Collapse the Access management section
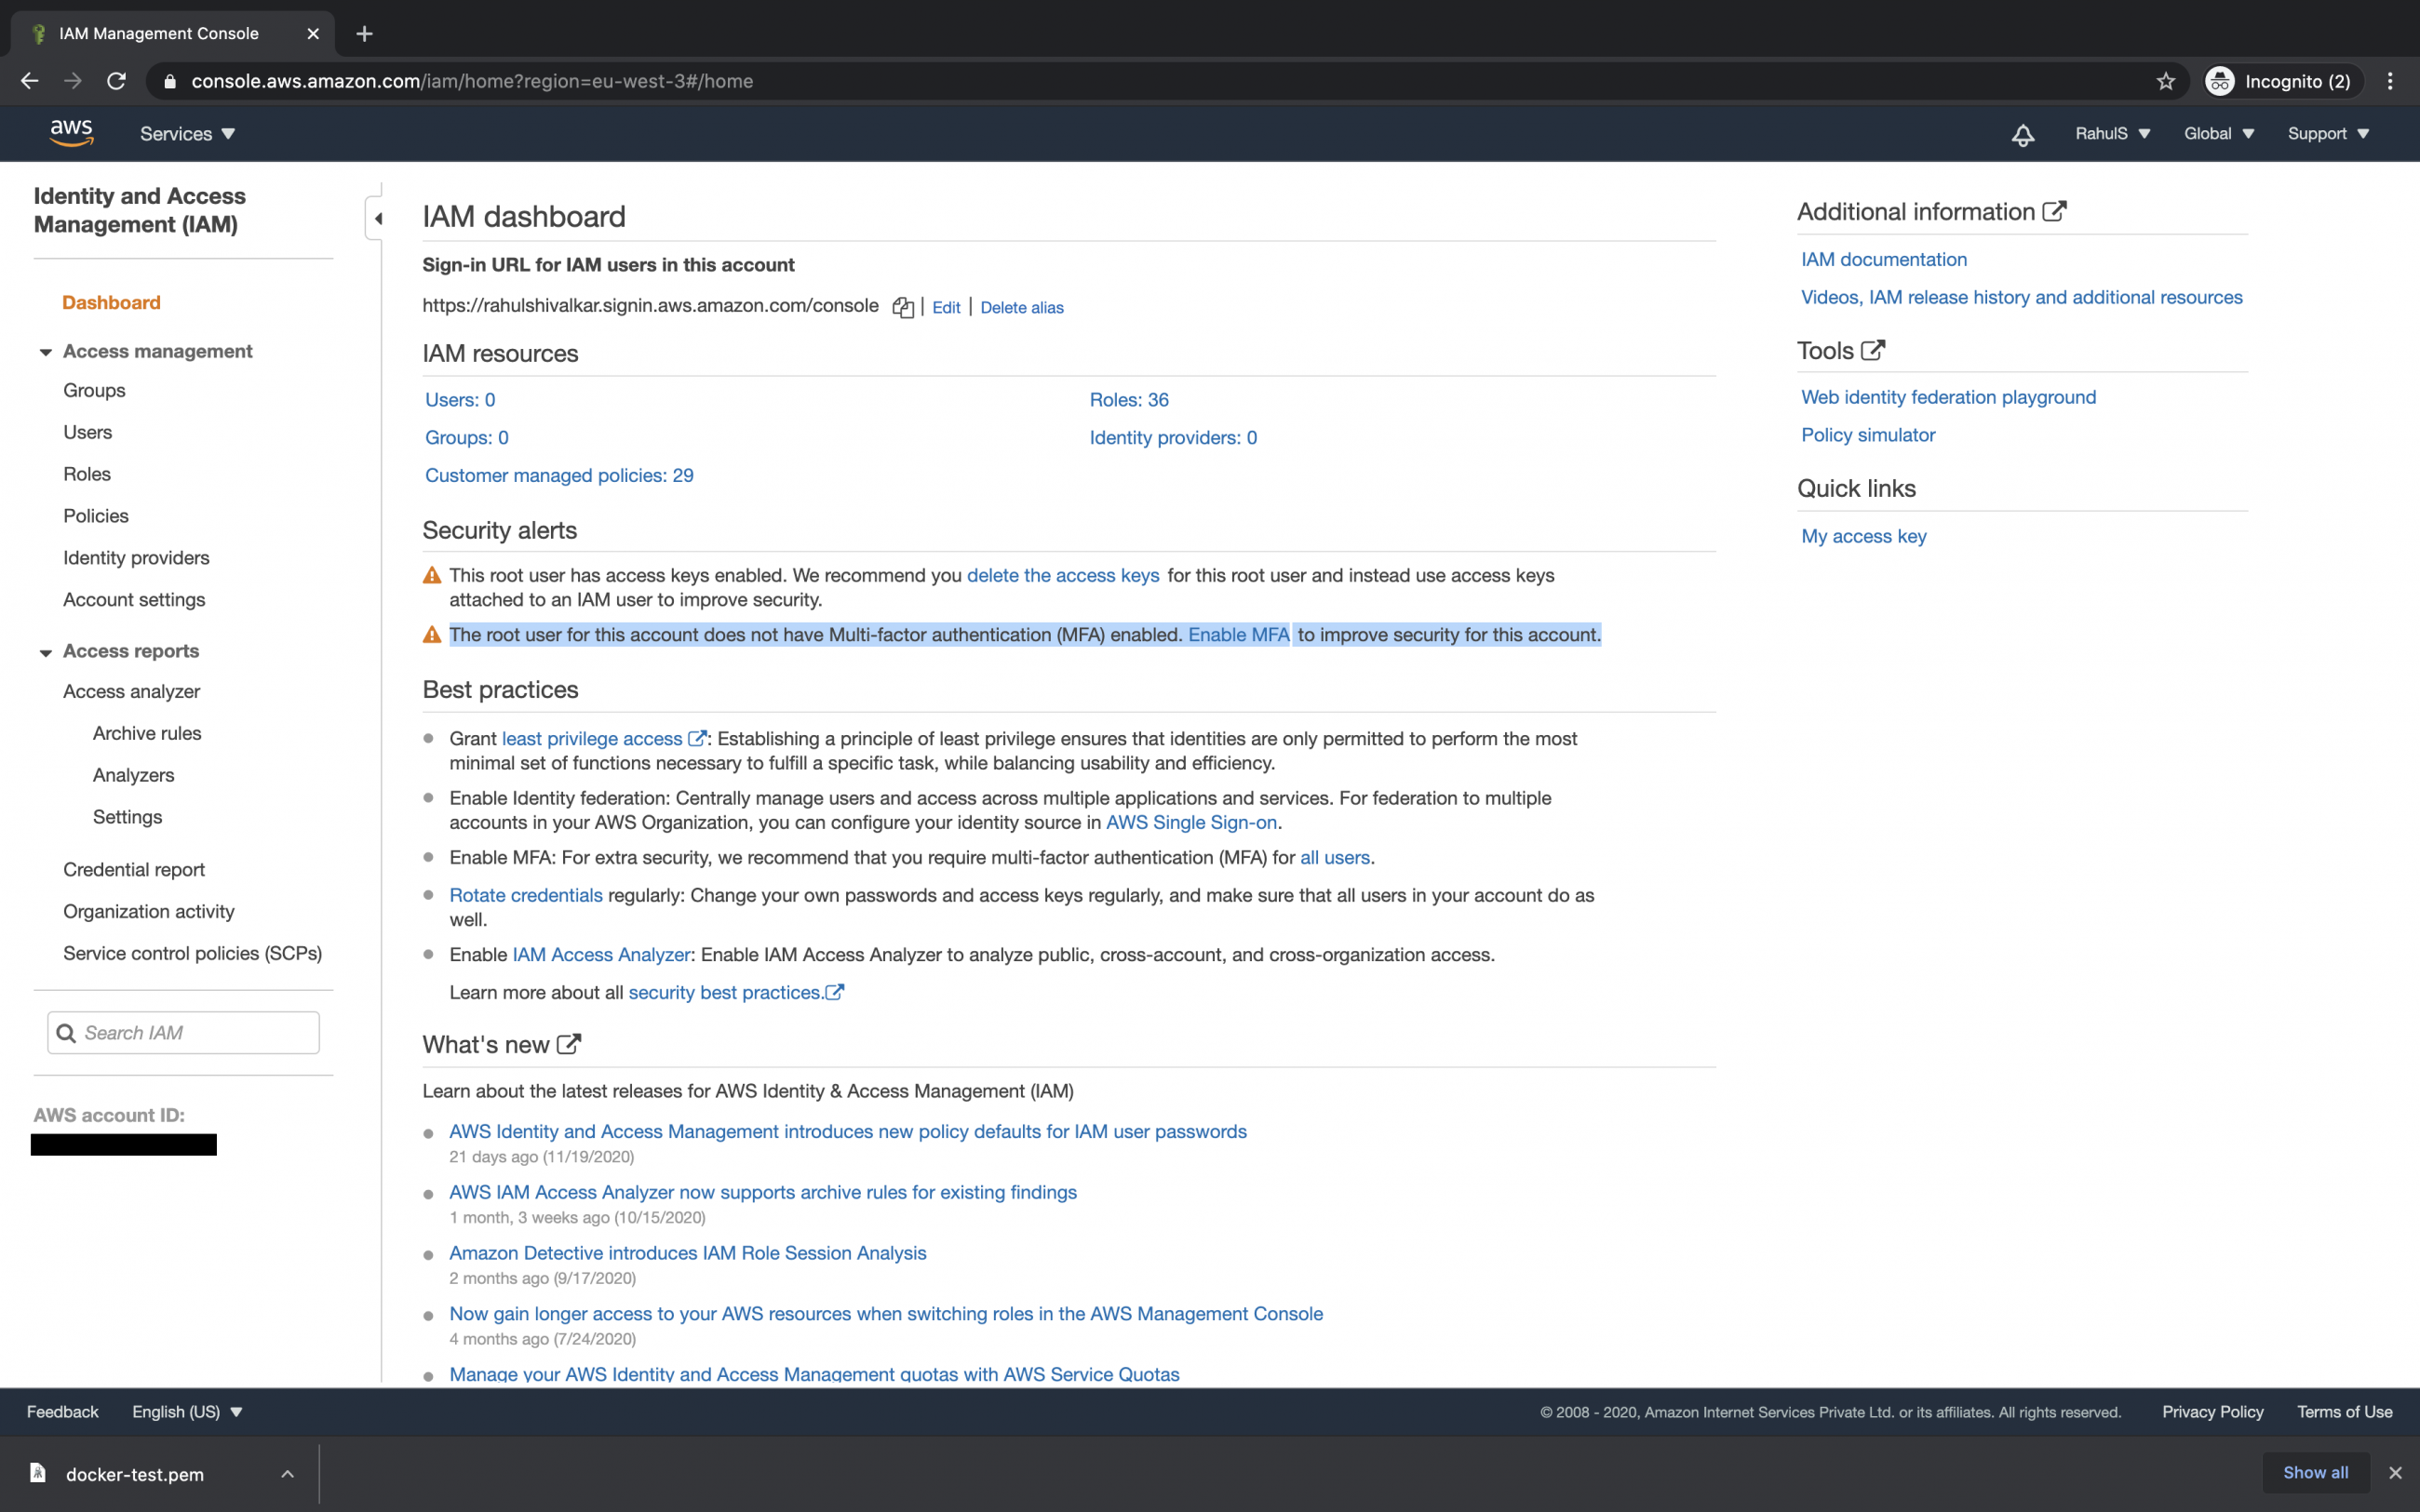The height and width of the screenshot is (1512, 2420). (x=46, y=352)
